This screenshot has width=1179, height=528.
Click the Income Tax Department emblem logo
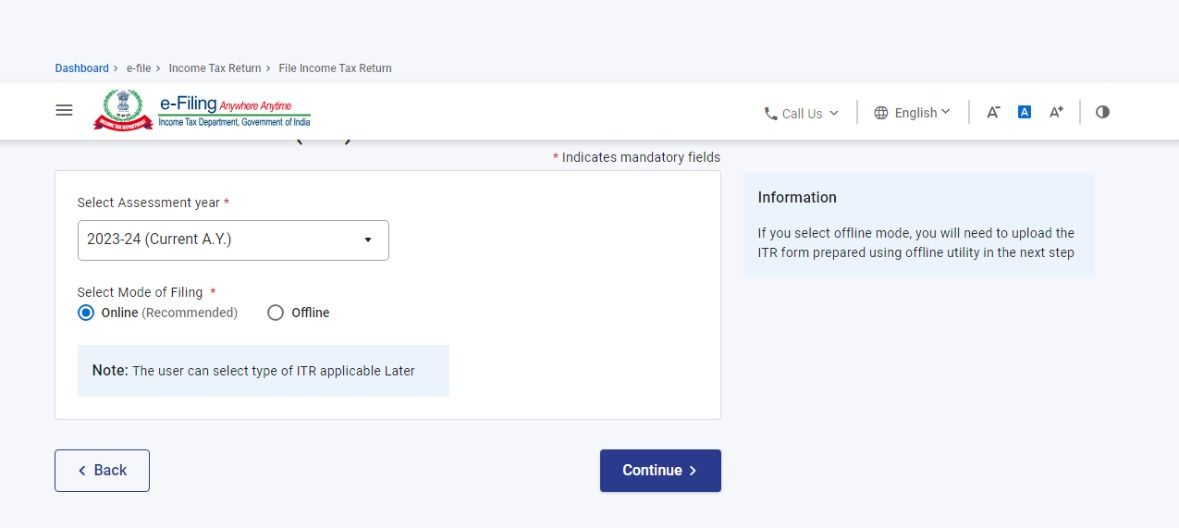(123, 110)
